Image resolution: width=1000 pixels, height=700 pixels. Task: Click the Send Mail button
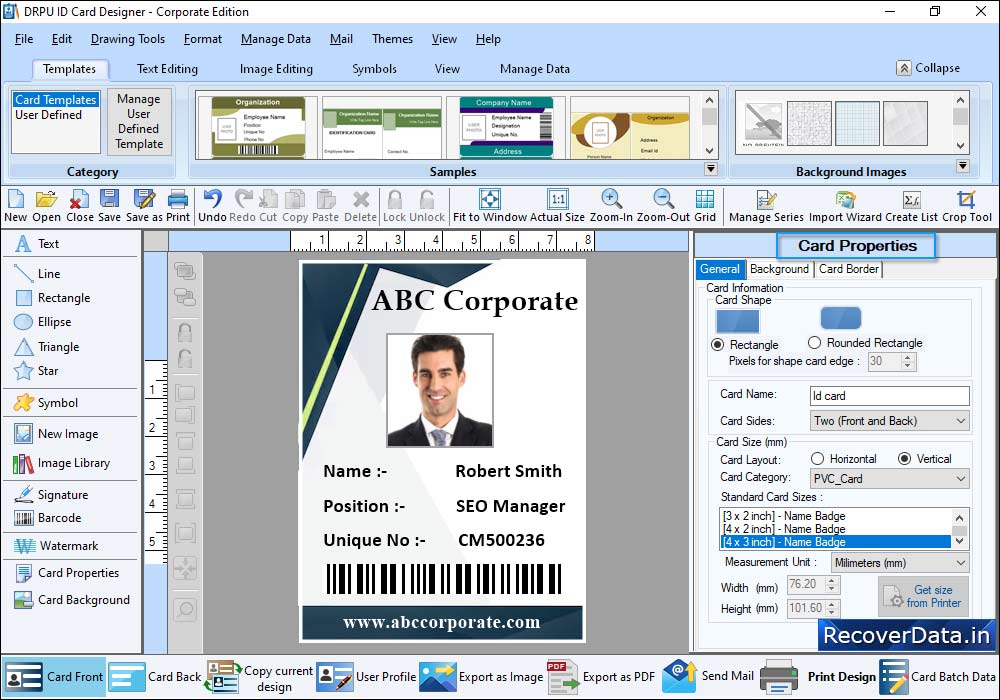pyautogui.click(x=708, y=676)
